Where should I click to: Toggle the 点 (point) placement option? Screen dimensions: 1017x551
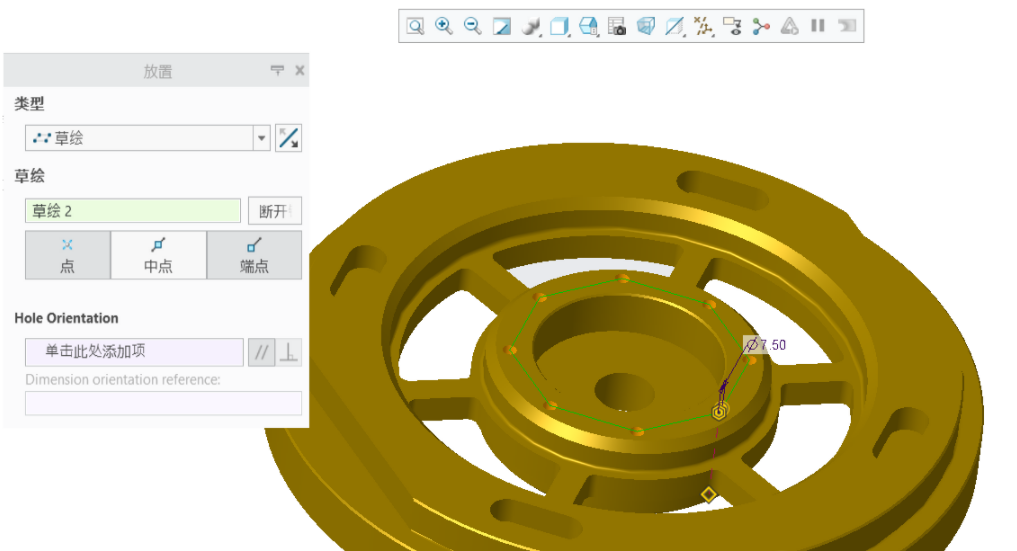coord(67,255)
